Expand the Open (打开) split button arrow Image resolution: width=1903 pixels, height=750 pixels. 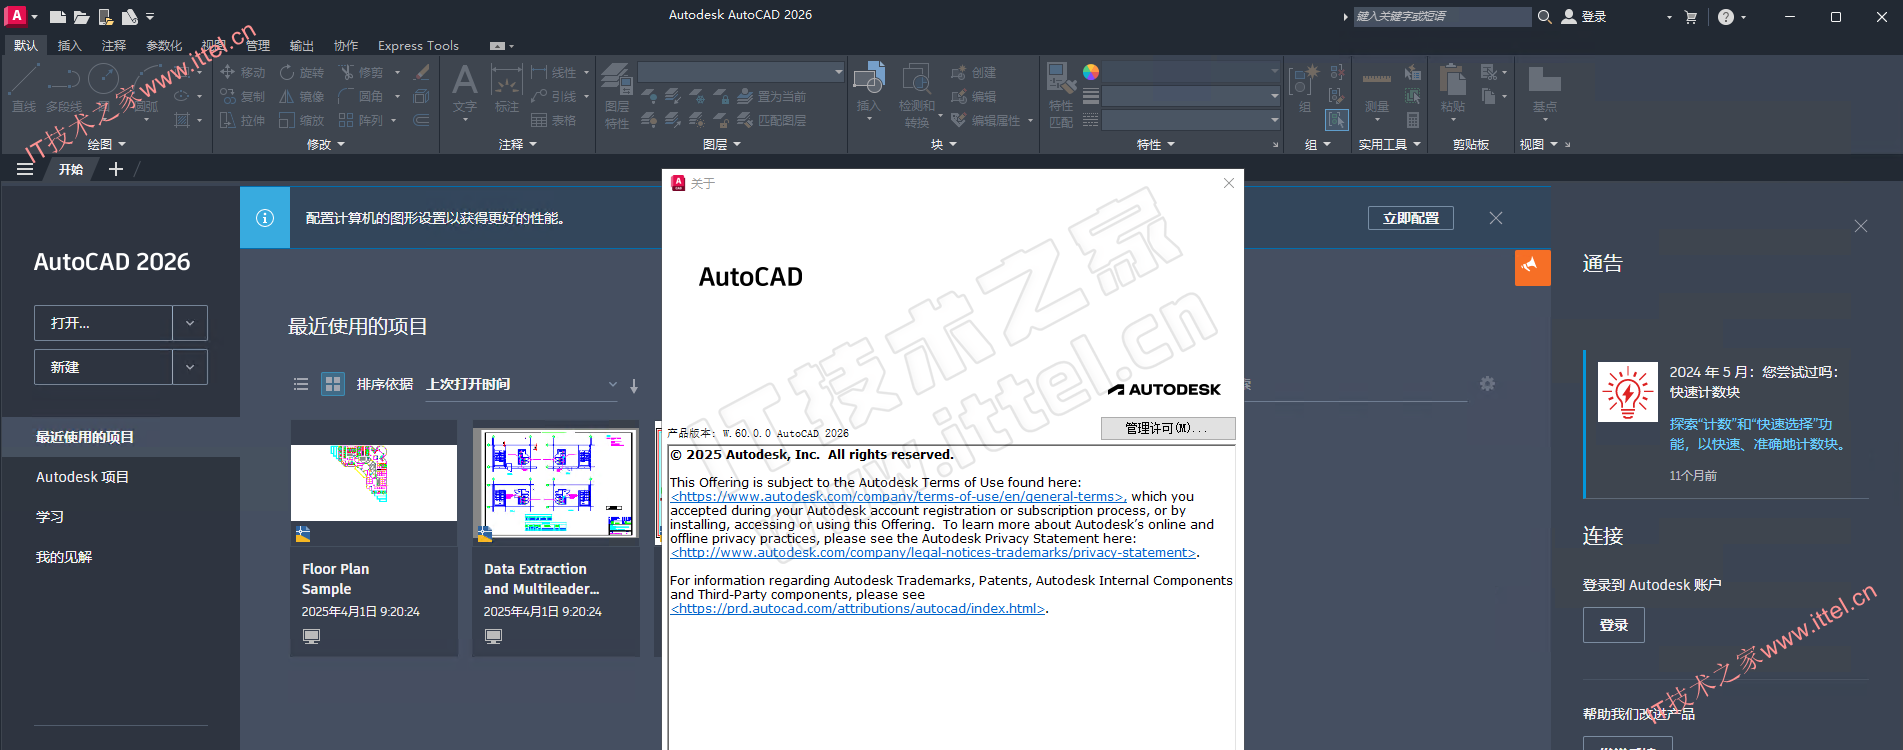coord(190,323)
